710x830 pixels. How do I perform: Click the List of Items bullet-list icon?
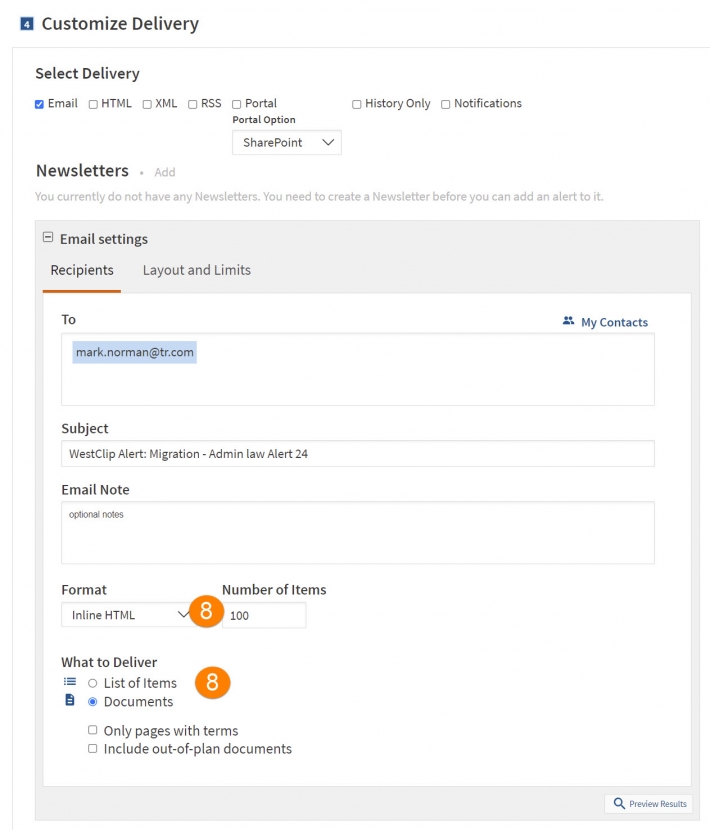click(70, 682)
